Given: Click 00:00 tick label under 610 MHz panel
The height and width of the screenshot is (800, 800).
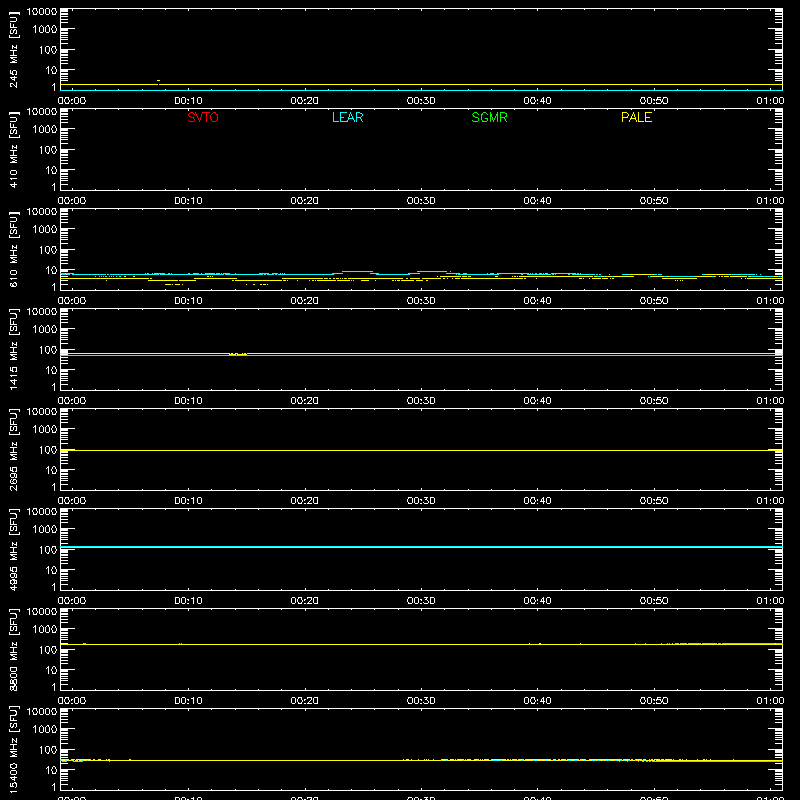Looking at the screenshot, I should pyautogui.click(x=72, y=301).
